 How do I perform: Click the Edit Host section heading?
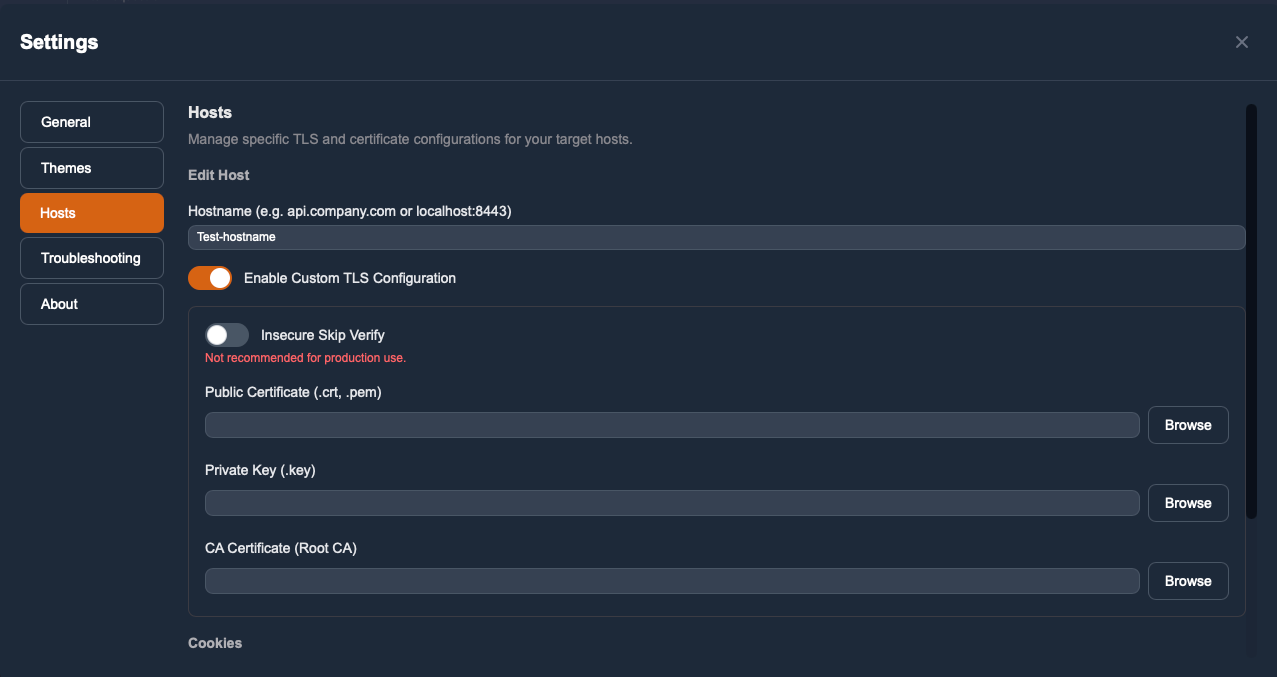point(218,174)
